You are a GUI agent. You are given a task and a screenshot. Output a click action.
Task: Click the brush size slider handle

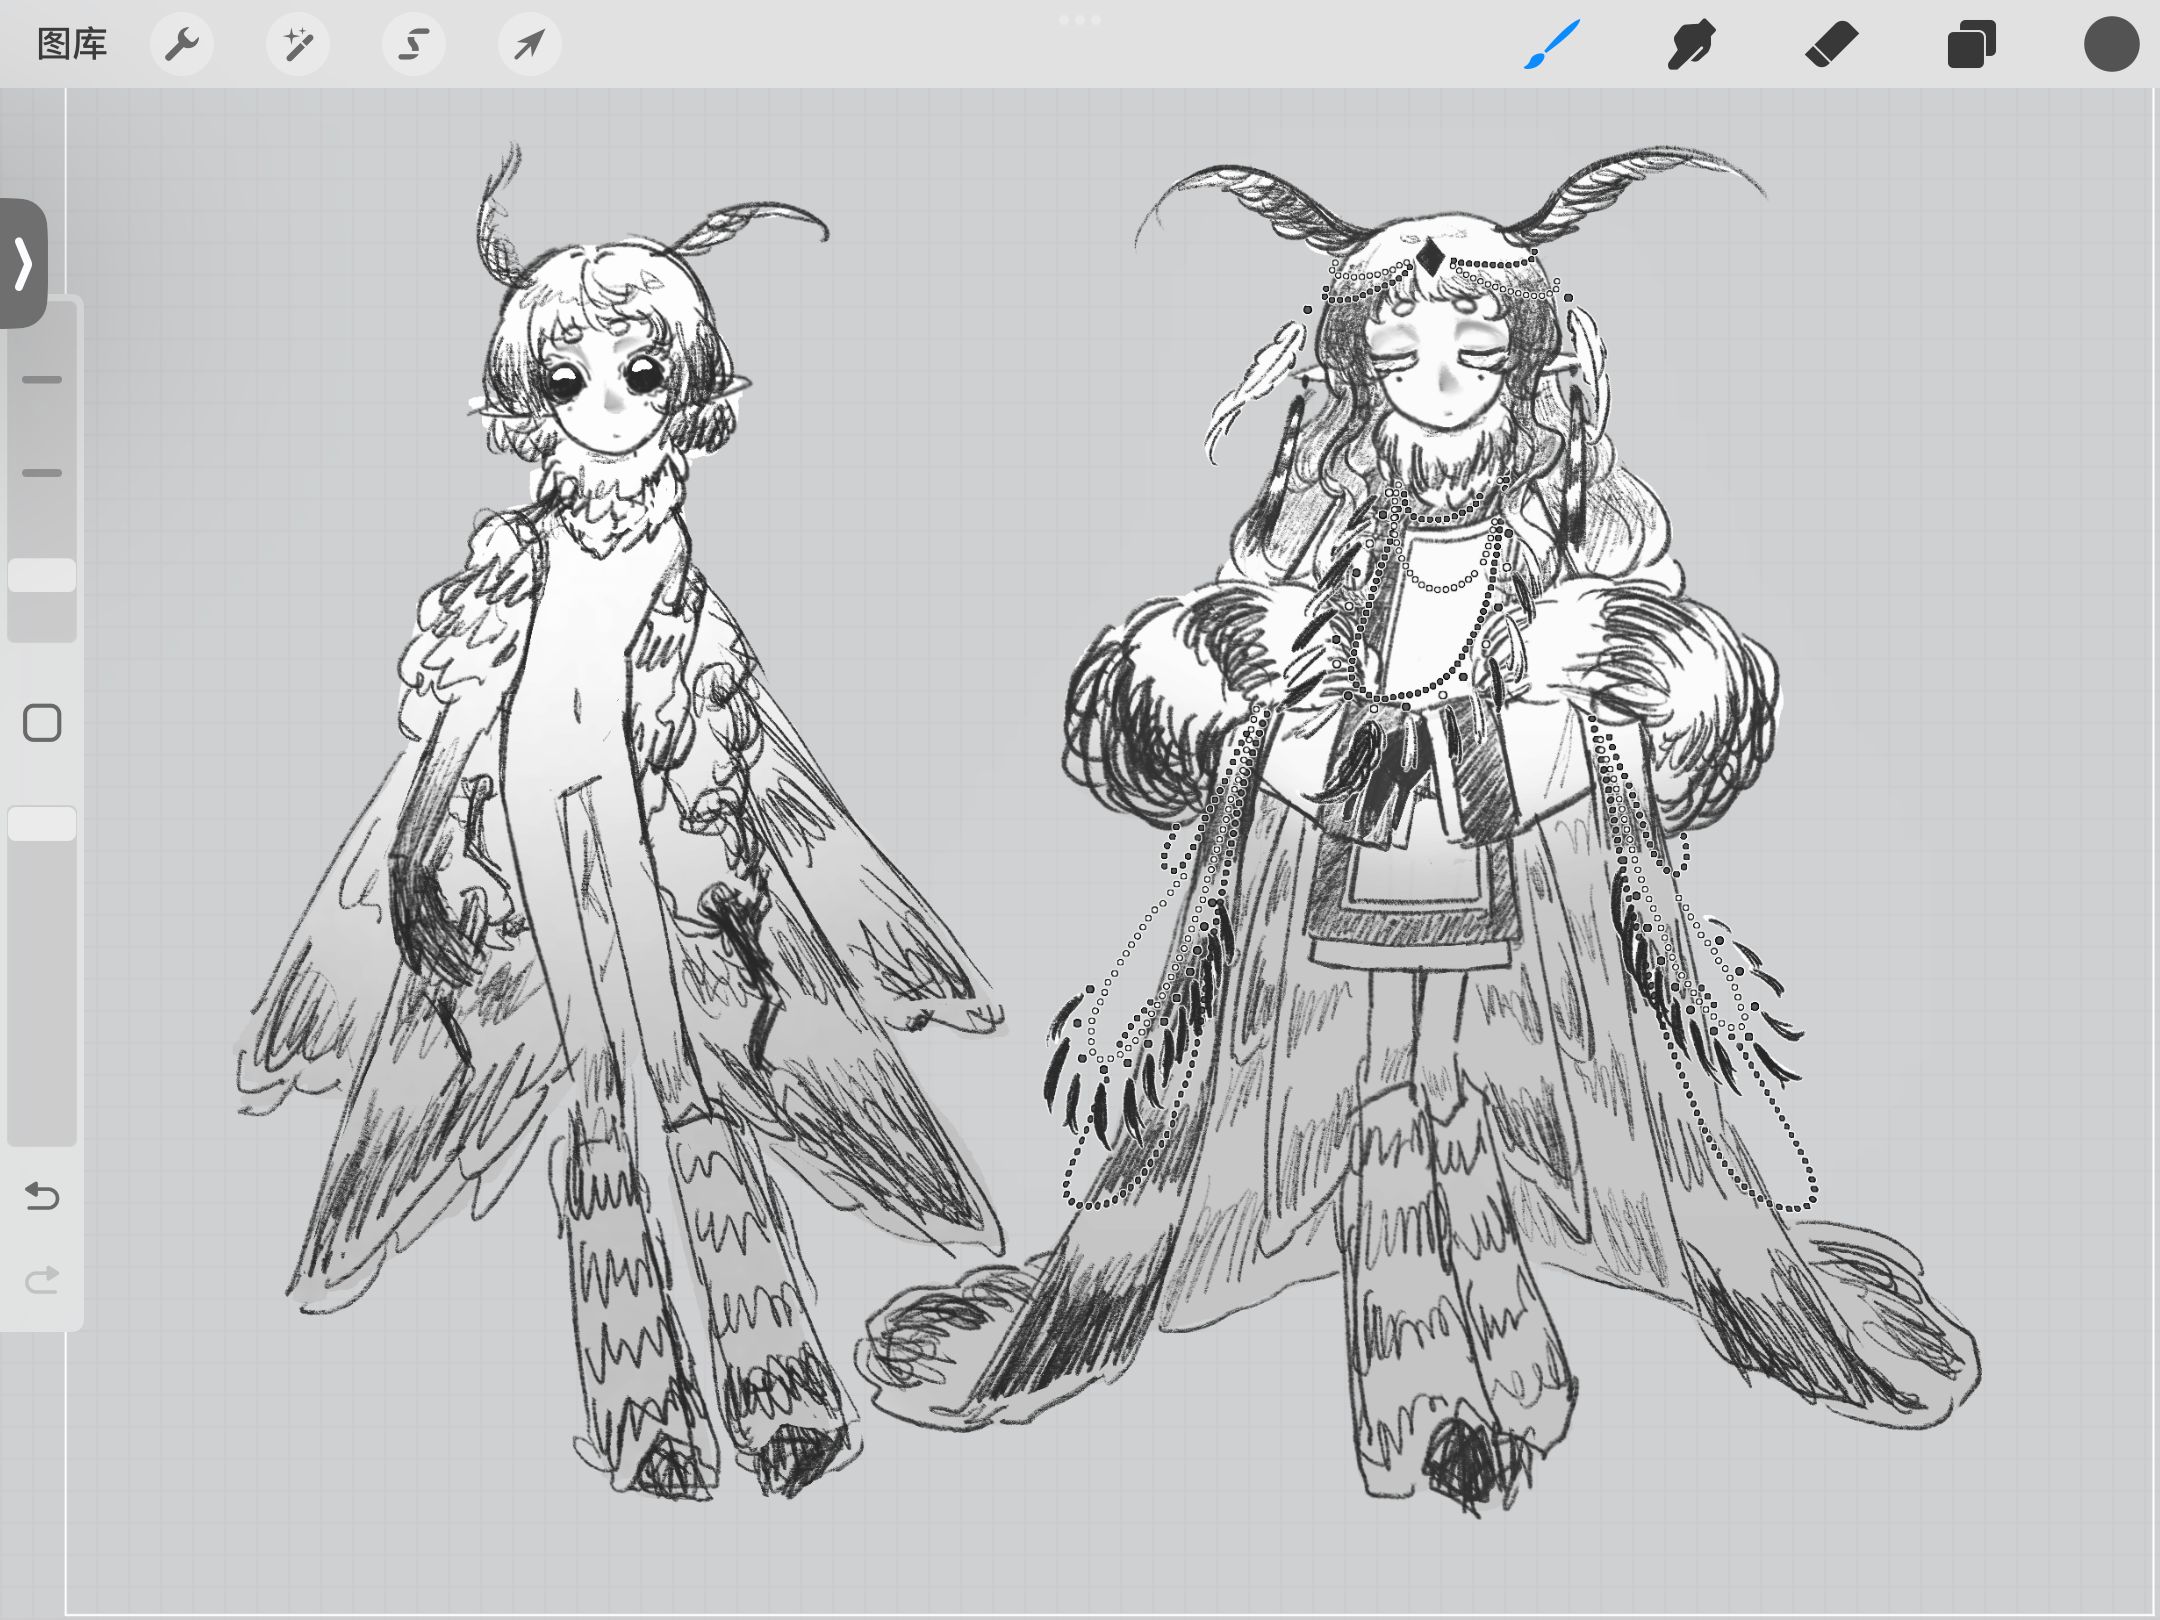42,575
